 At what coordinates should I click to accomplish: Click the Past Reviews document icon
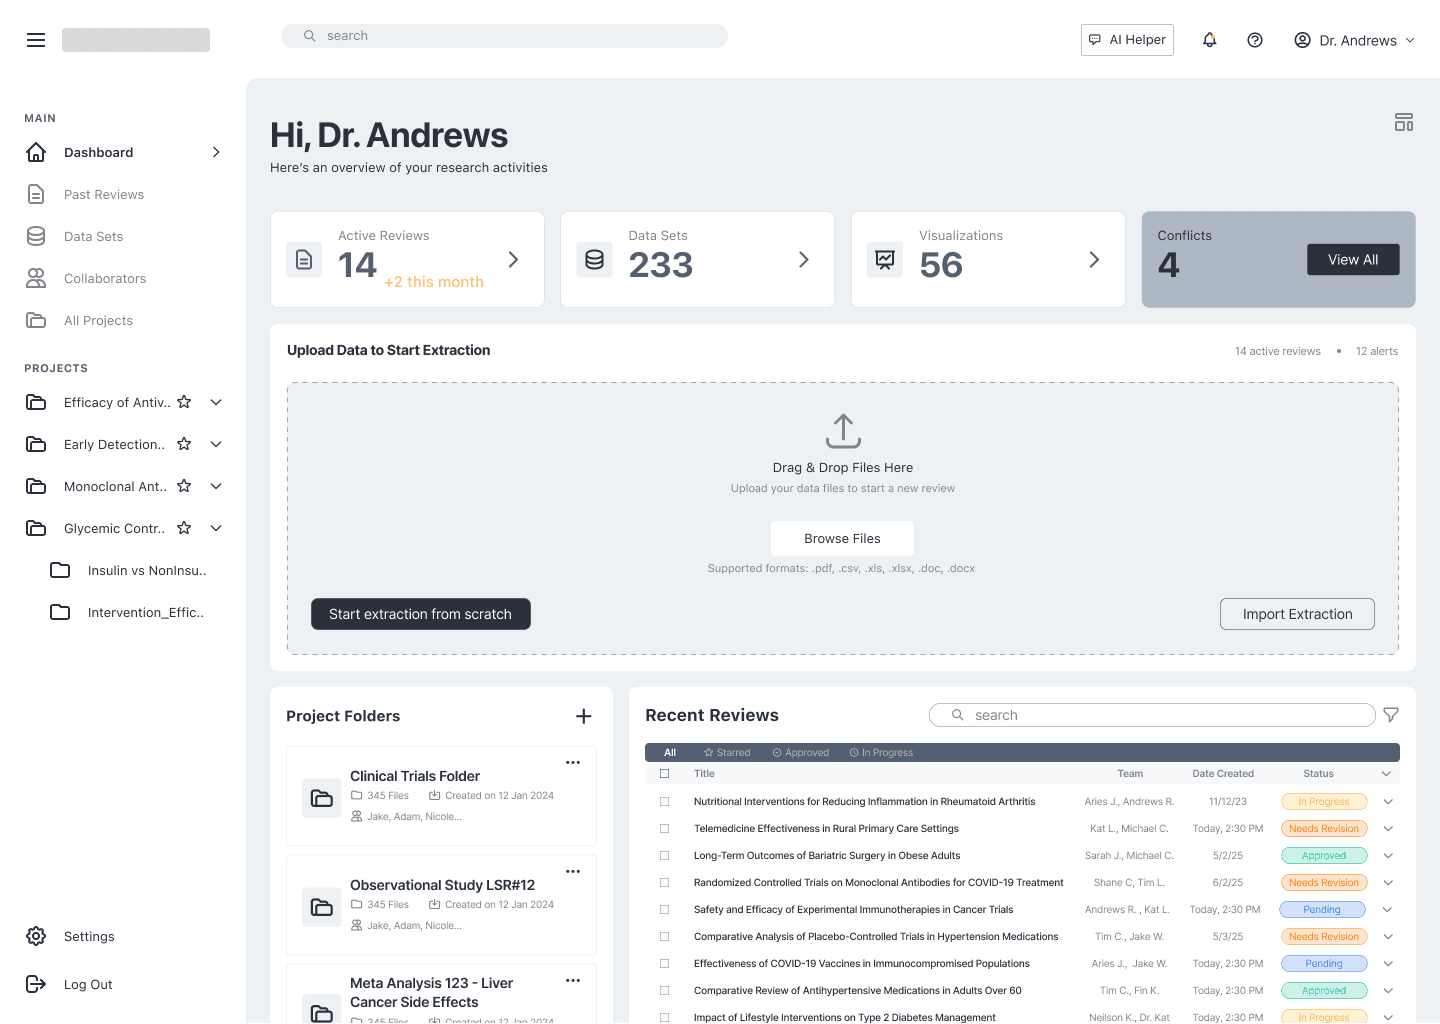(36, 194)
